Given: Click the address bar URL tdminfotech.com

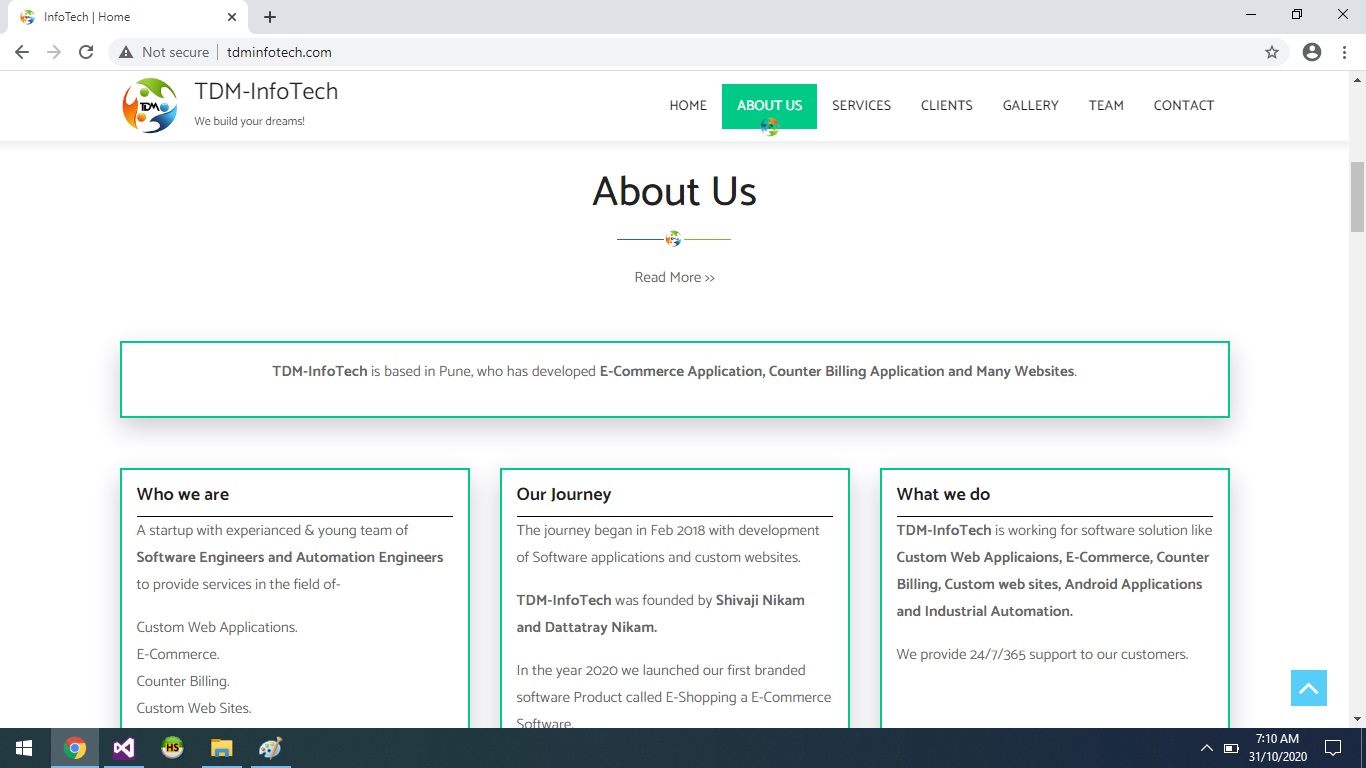Looking at the screenshot, I should point(279,52).
